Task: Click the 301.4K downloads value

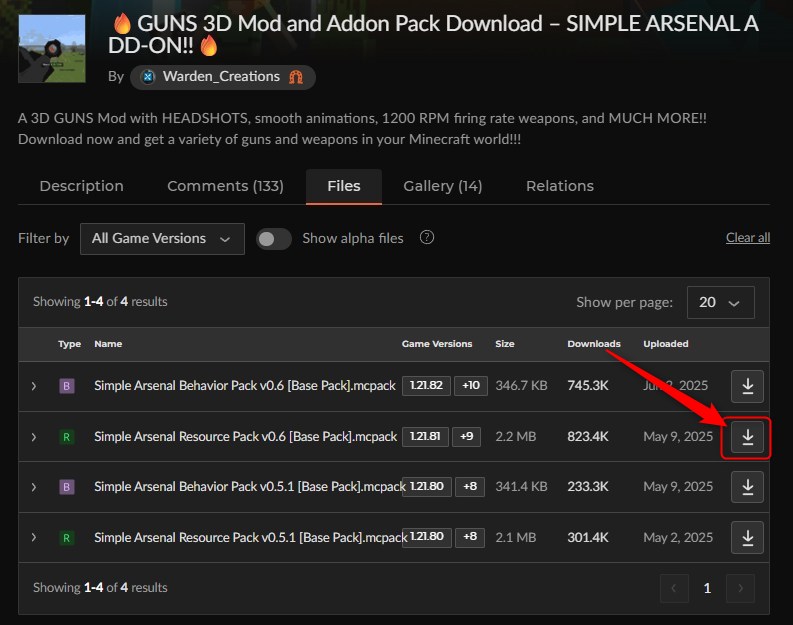Action: point(588,537)
